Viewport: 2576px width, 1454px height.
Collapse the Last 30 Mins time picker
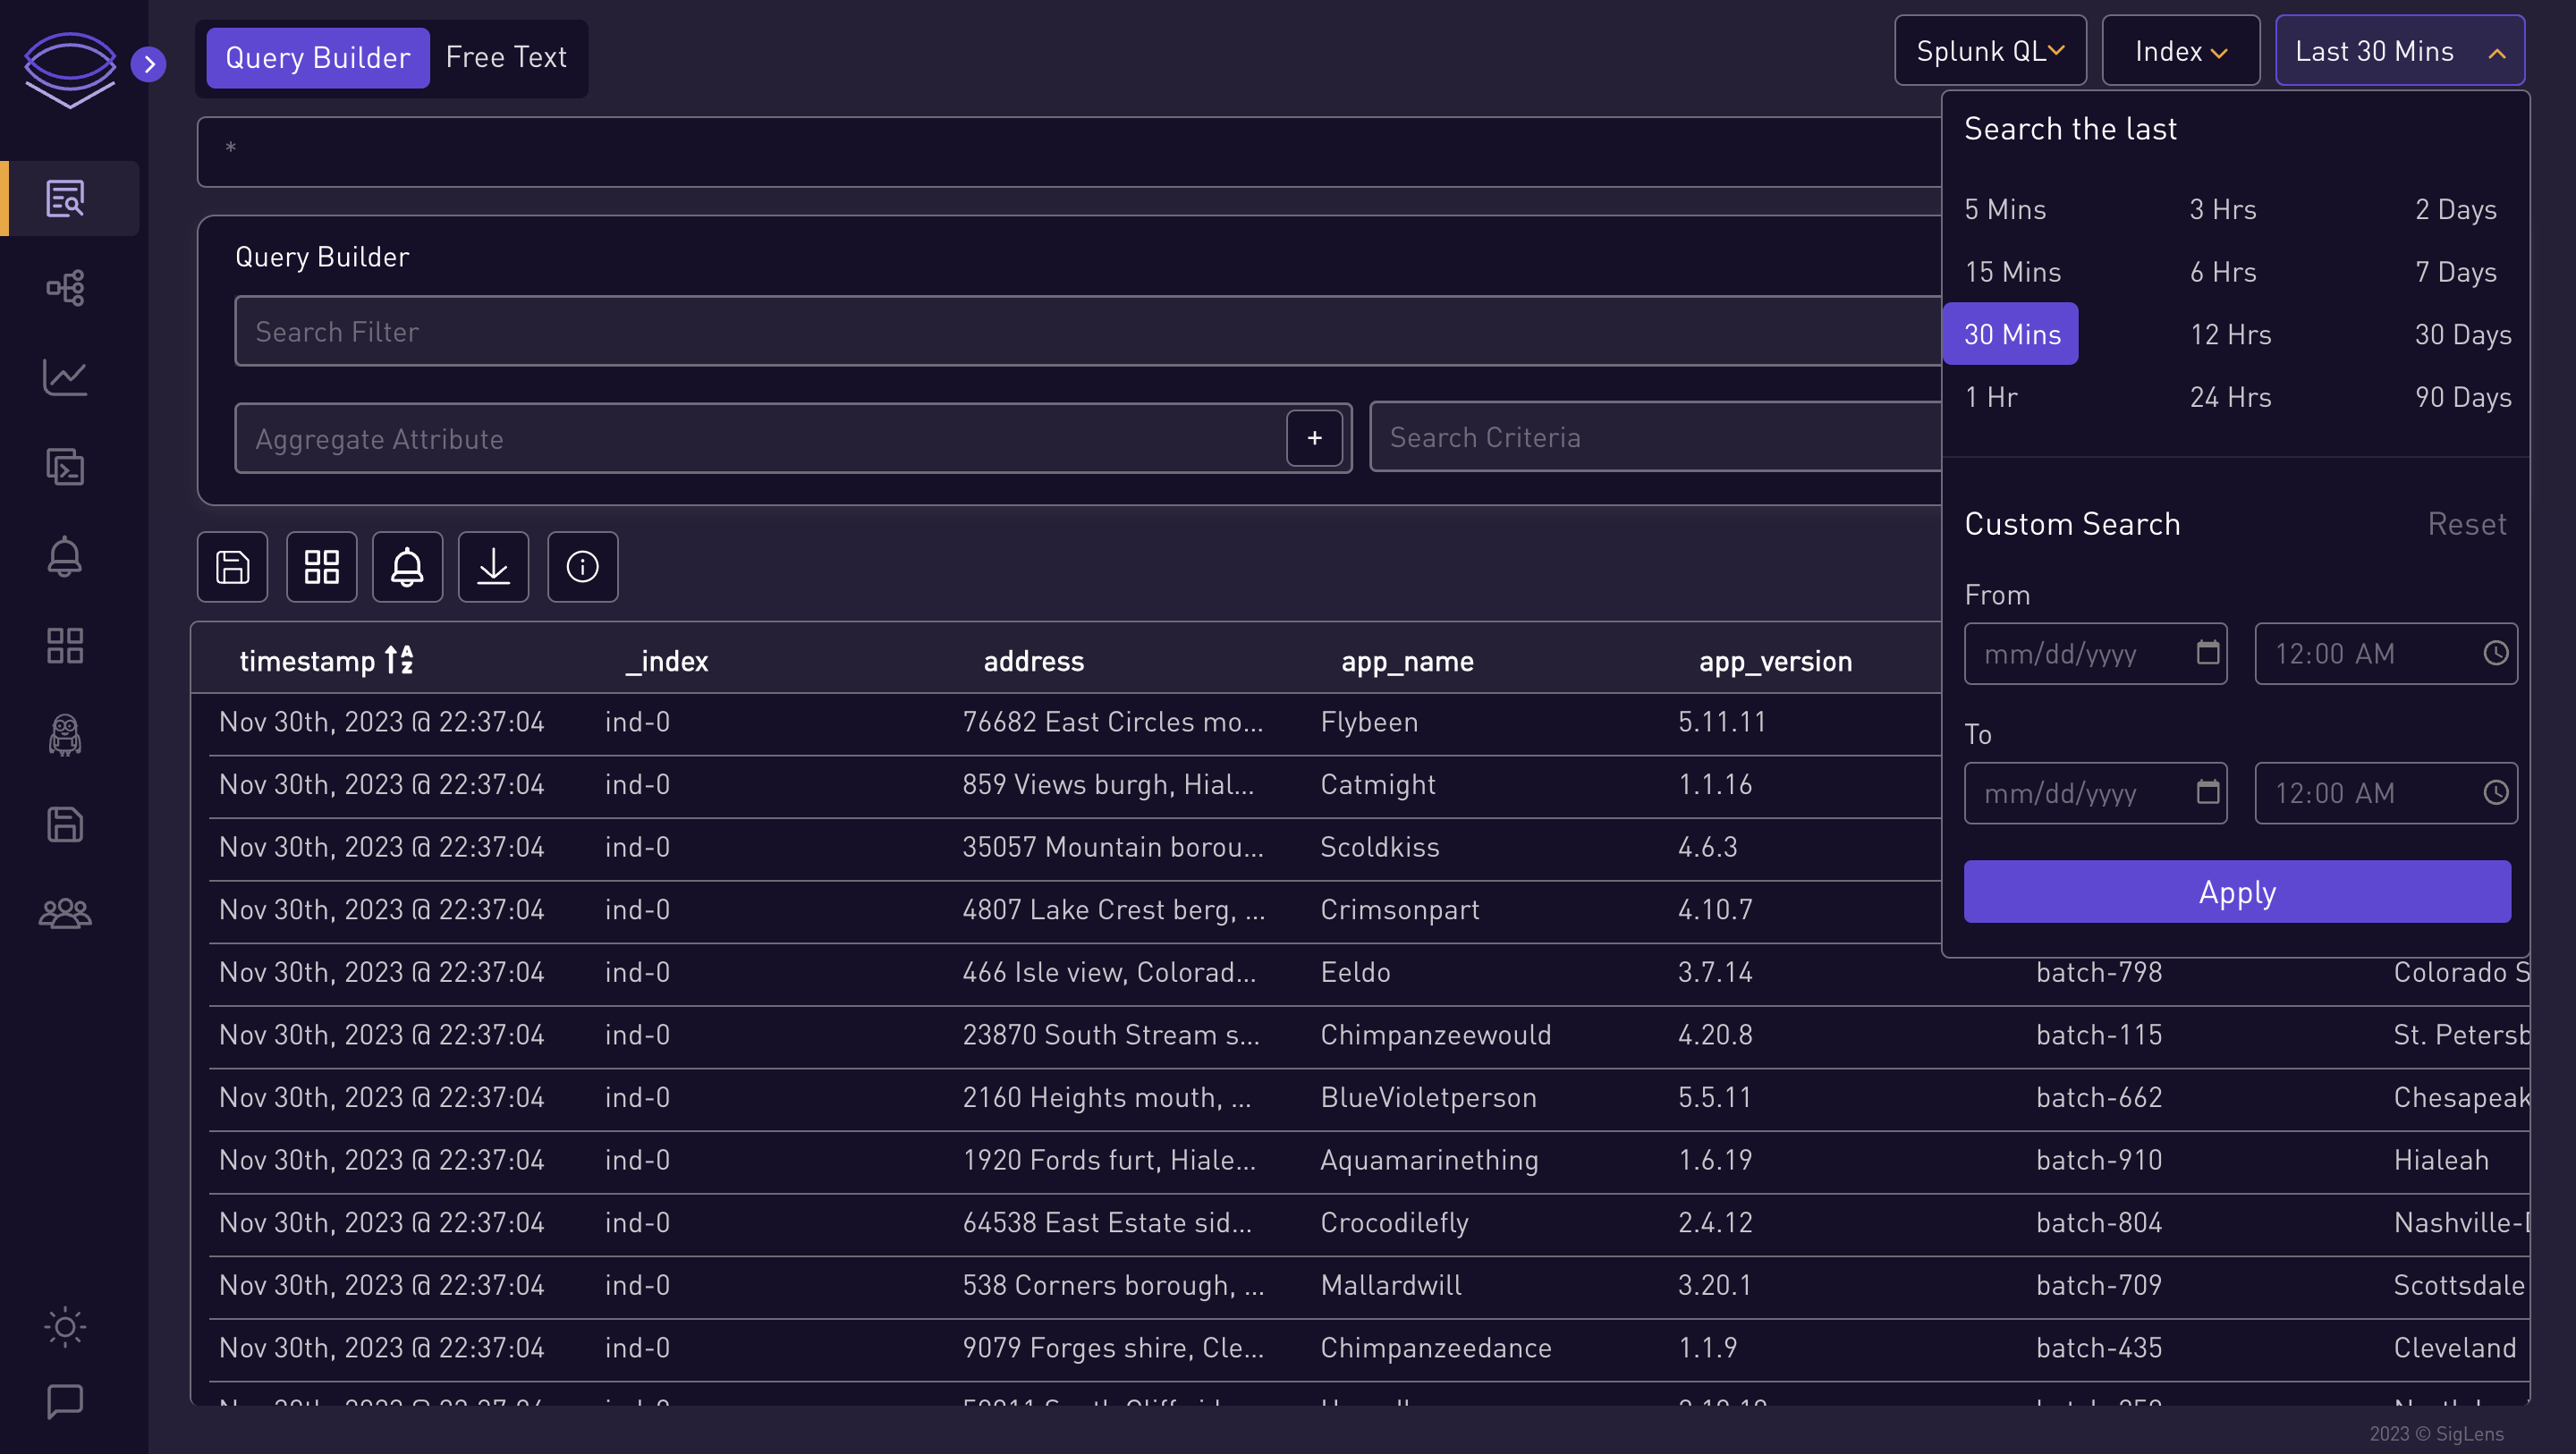coord(2400,51)
